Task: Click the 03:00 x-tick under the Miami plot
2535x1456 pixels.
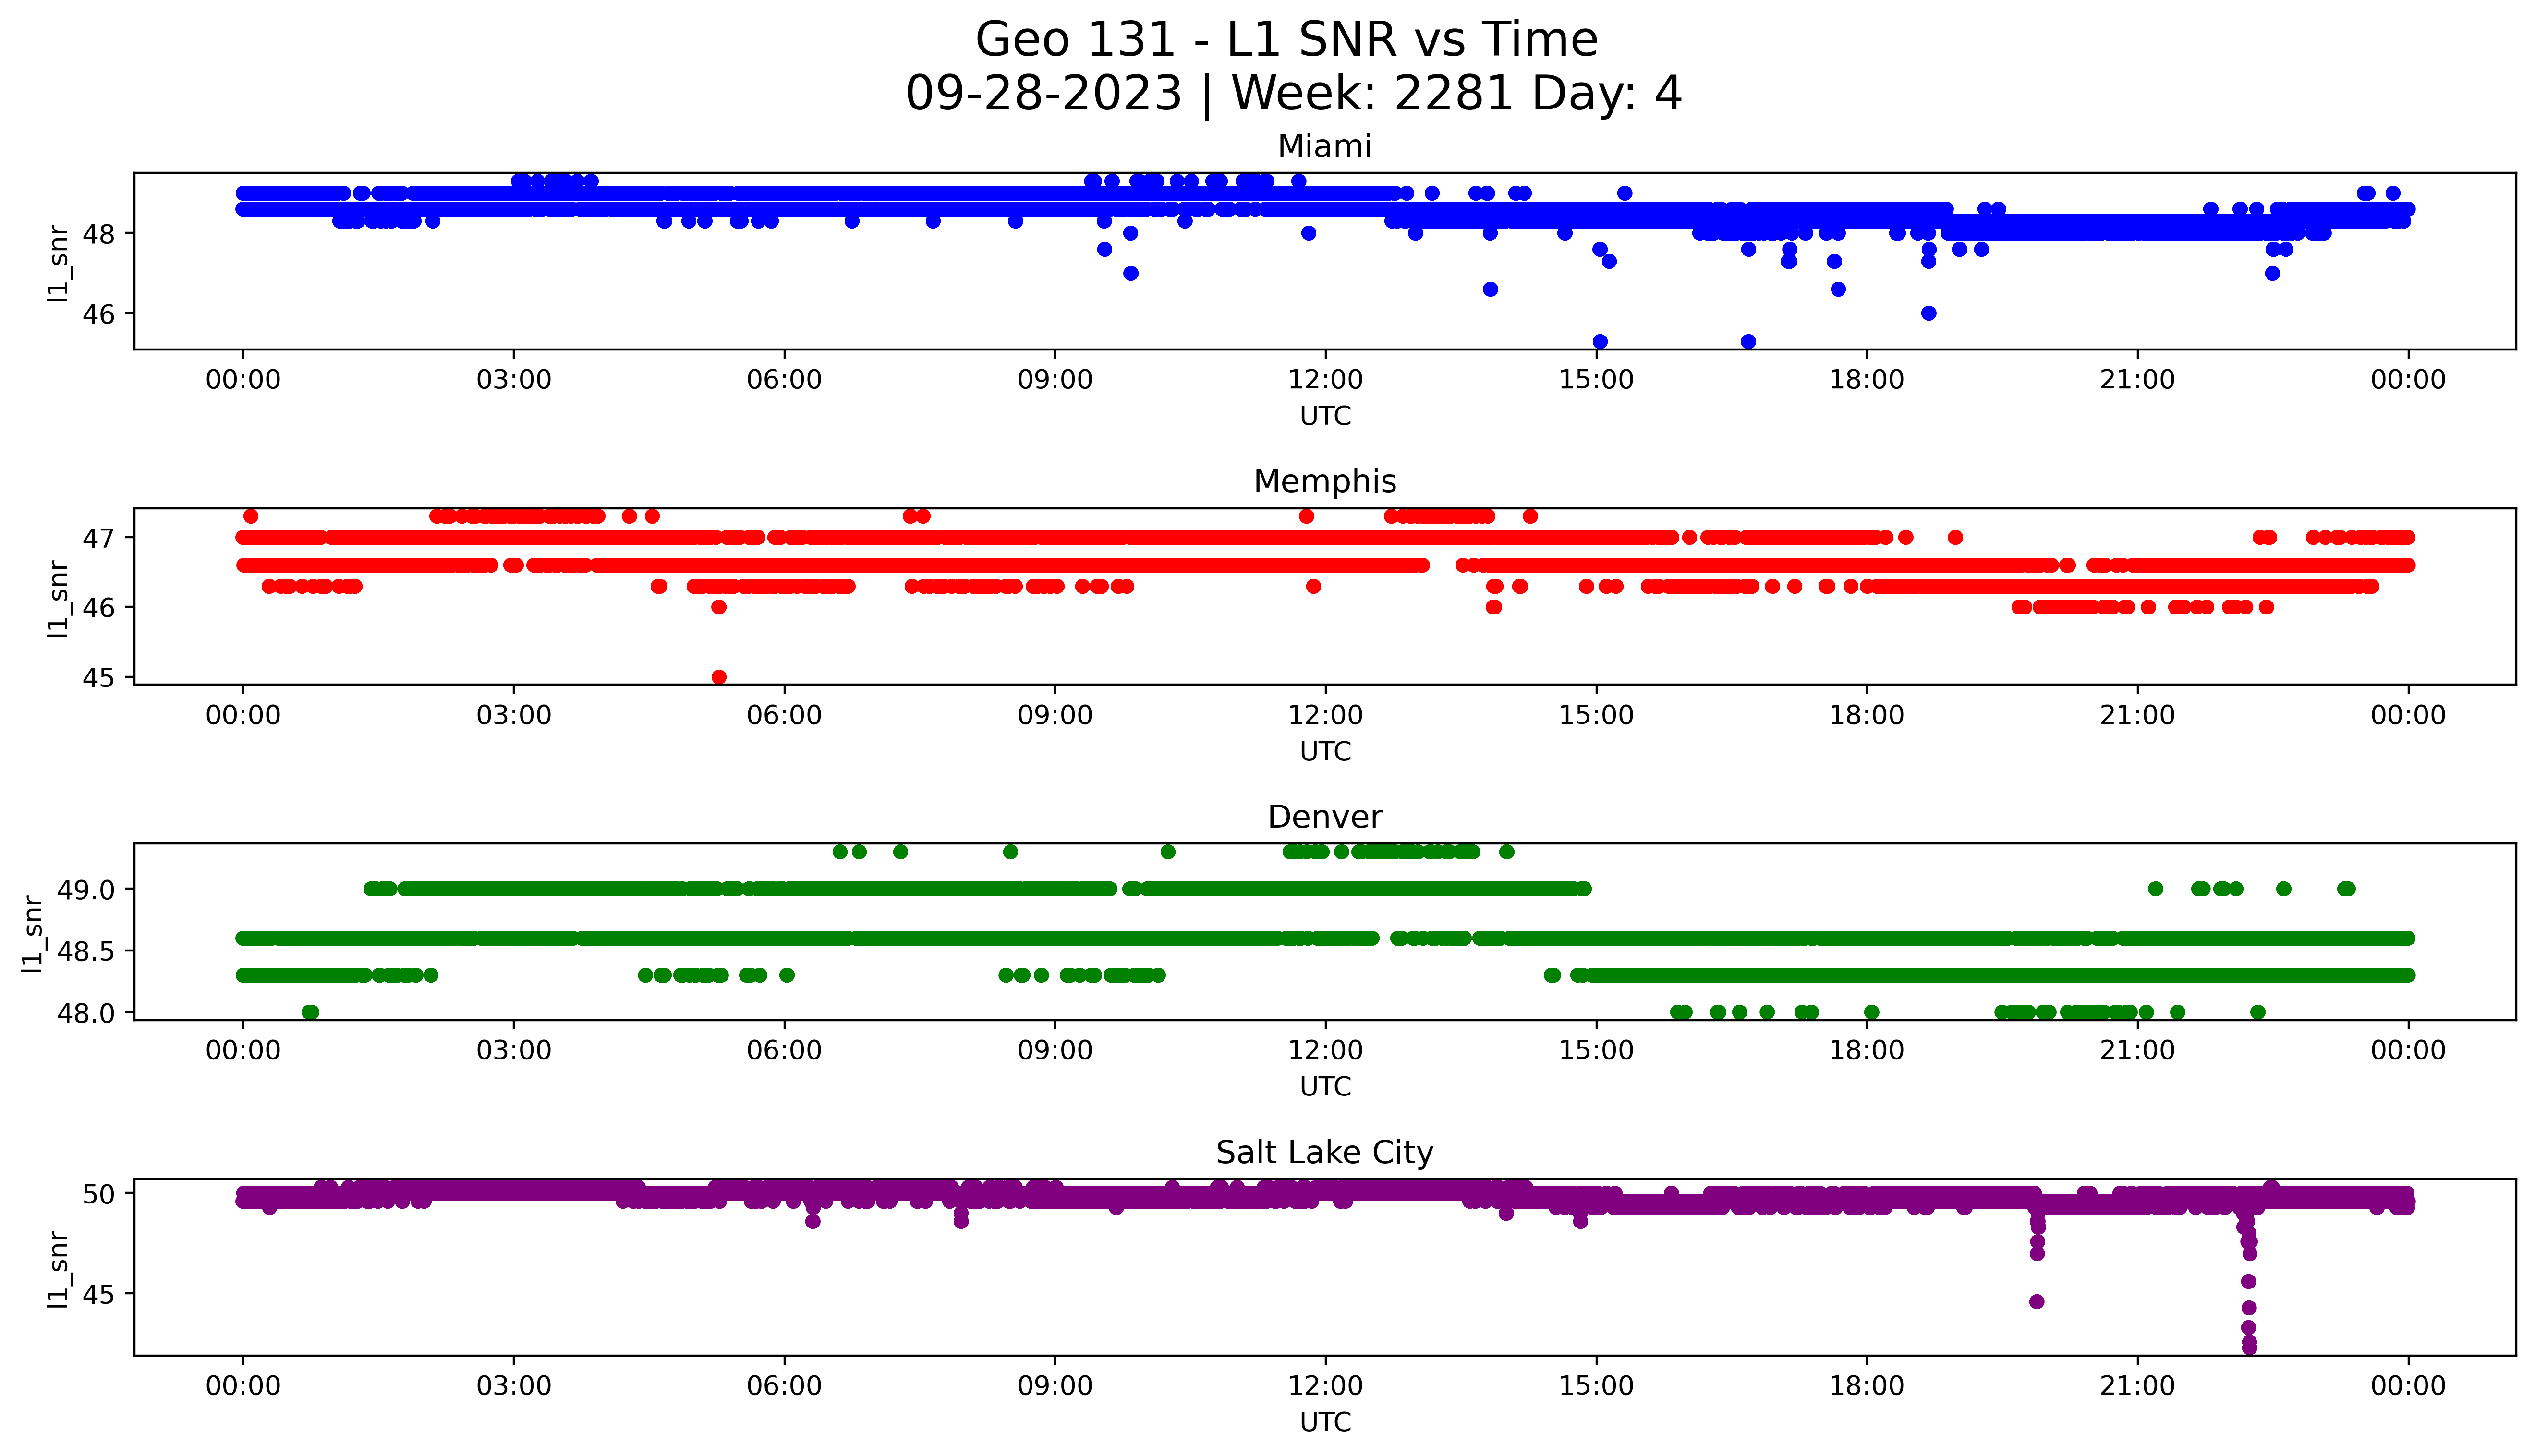Action: pyautogui.click(x=514, y=380)
